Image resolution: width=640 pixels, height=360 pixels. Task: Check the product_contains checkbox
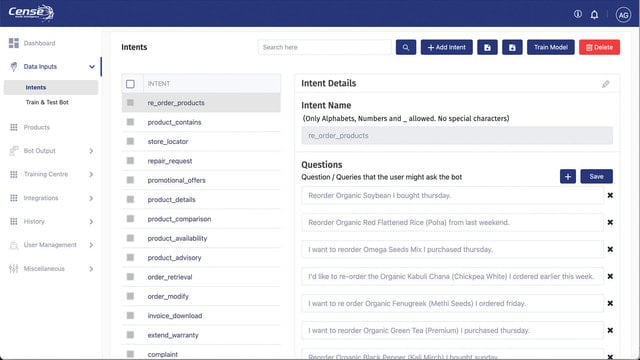pyautogui.click(x=130, y=122)
